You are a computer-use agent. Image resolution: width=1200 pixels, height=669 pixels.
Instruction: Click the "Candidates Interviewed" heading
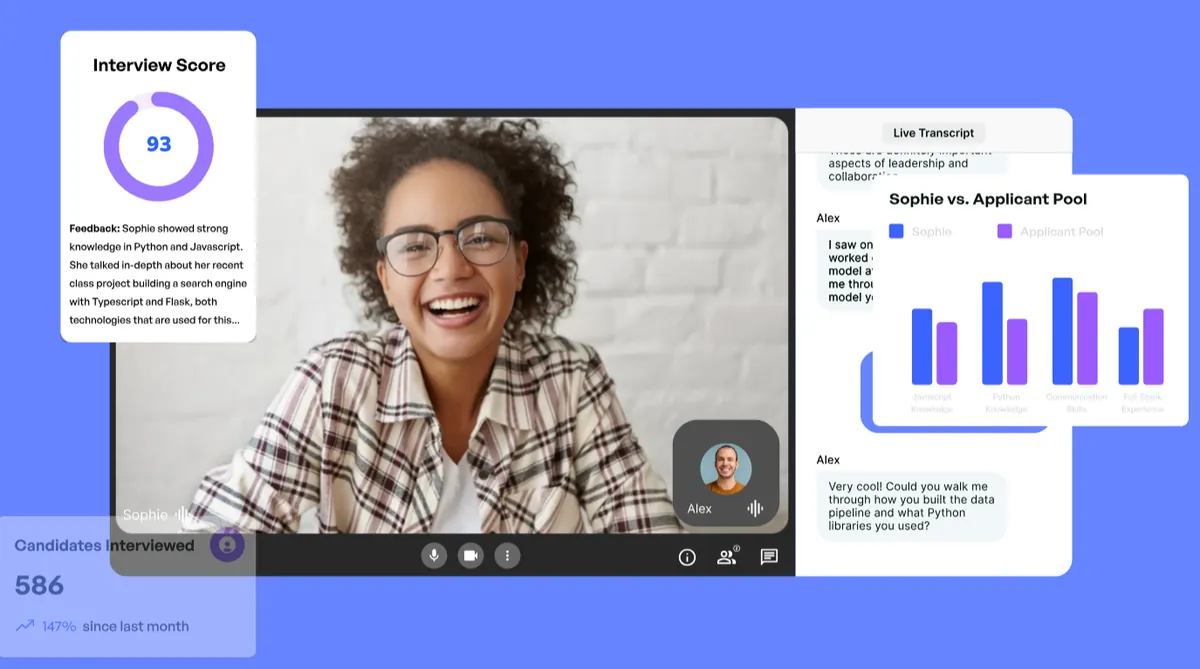click(105, 545)
